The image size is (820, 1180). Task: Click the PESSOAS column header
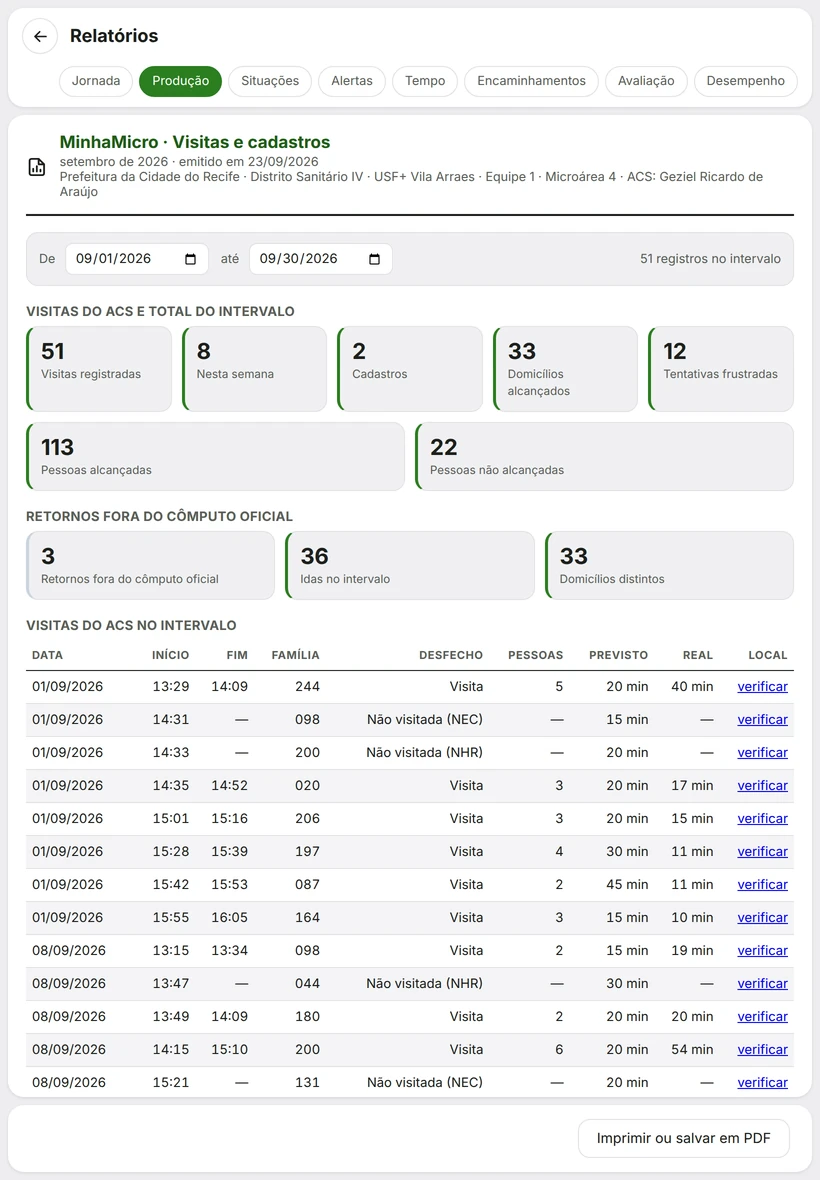[536, 655]
